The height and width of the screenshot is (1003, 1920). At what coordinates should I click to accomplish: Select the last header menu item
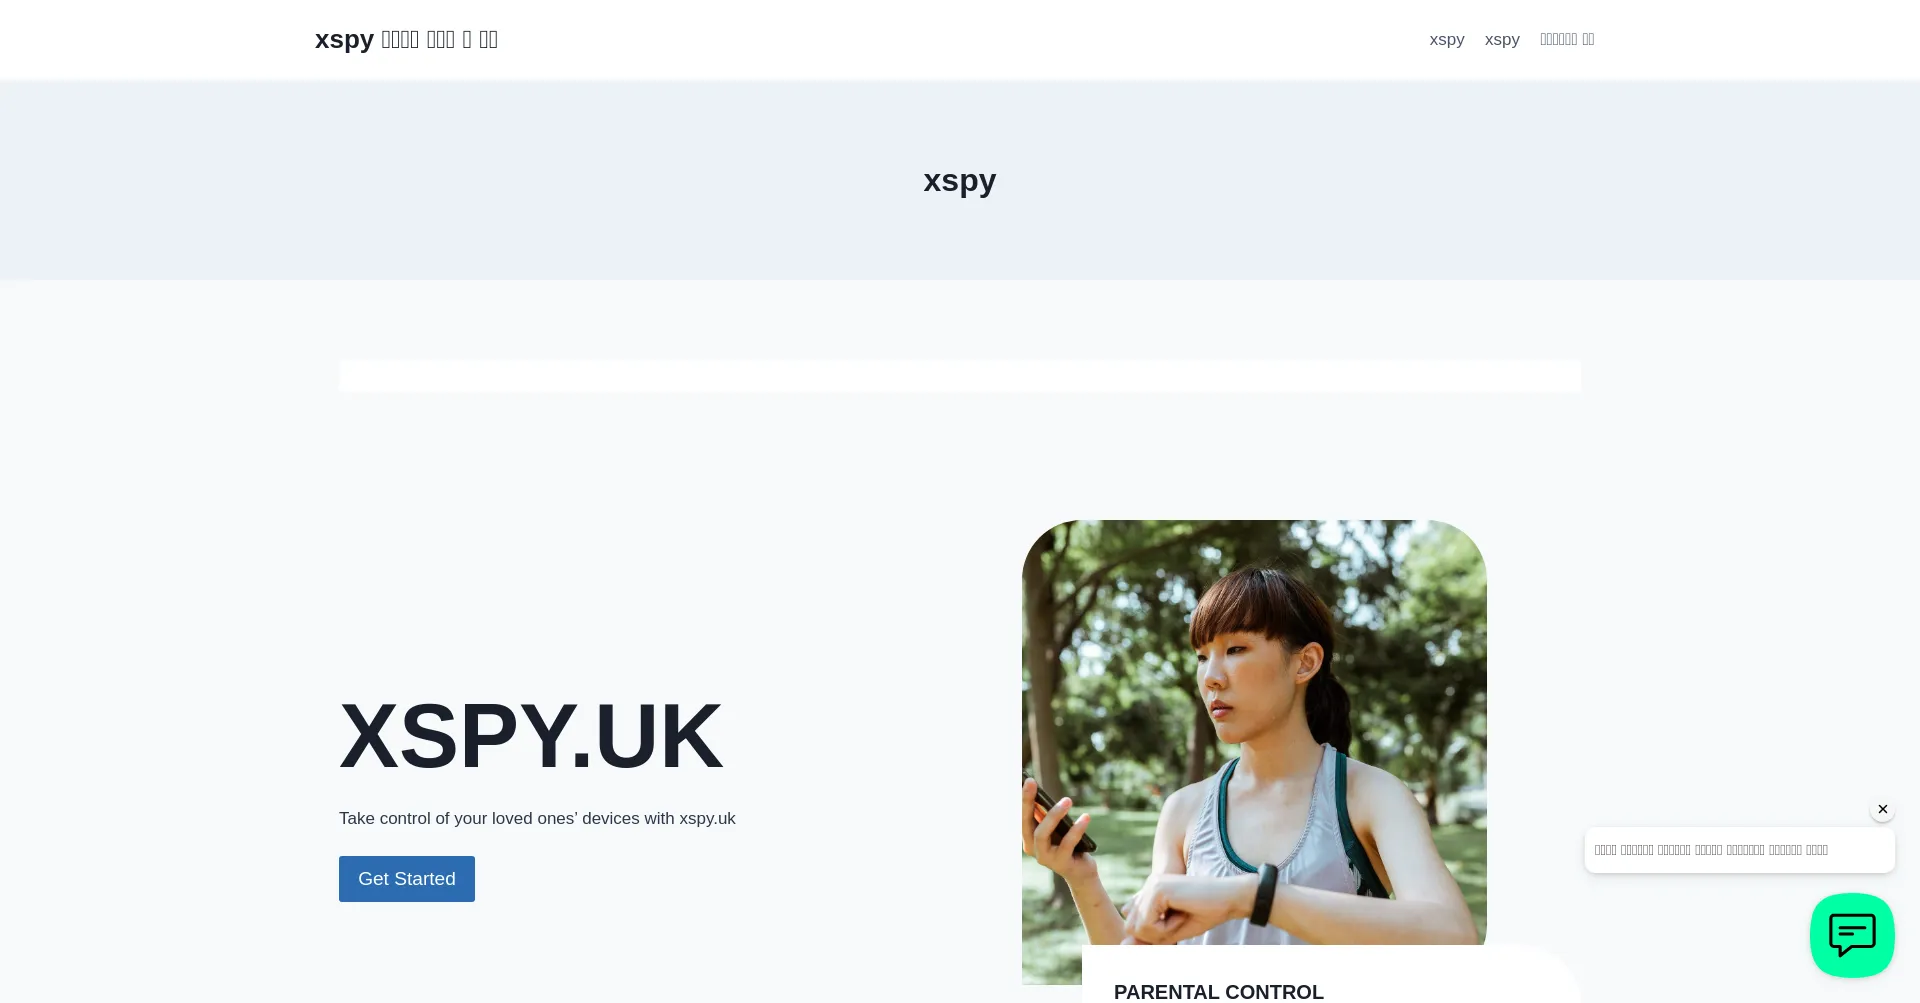(1567, 39)
